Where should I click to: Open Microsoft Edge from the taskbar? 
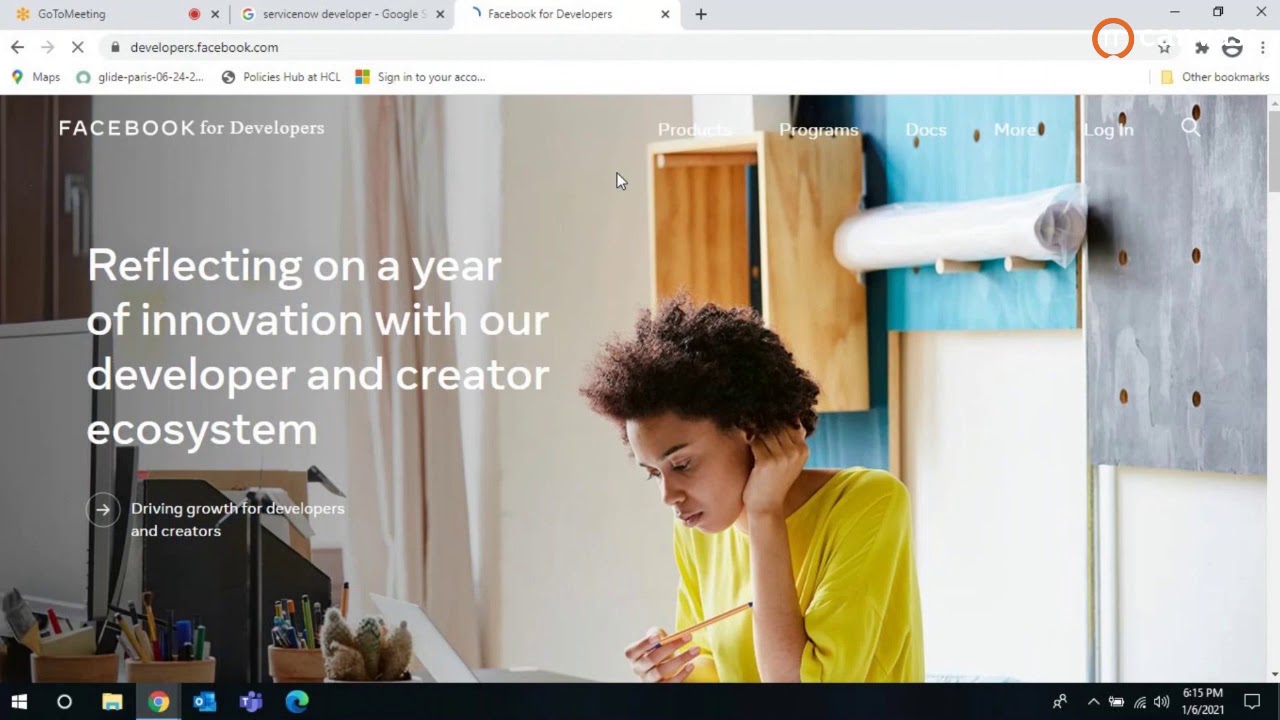[297, 701]
